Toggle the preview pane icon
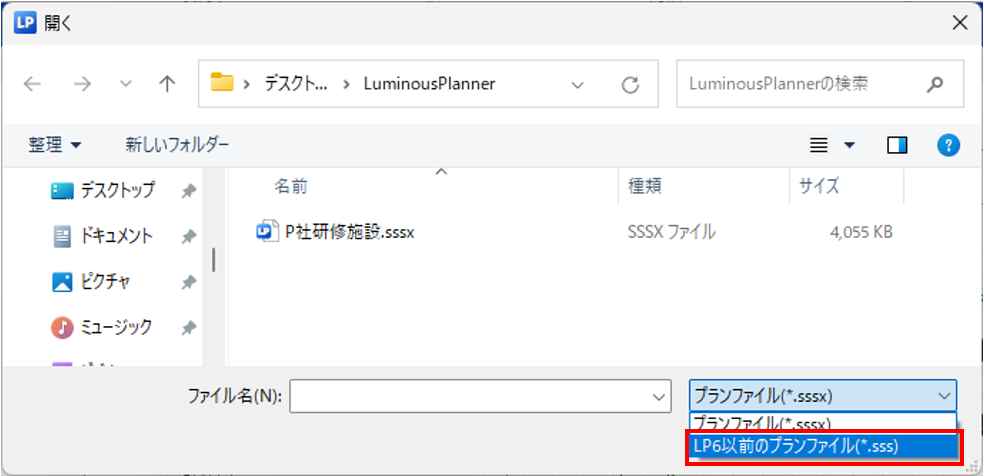 [x=897, y=145]
